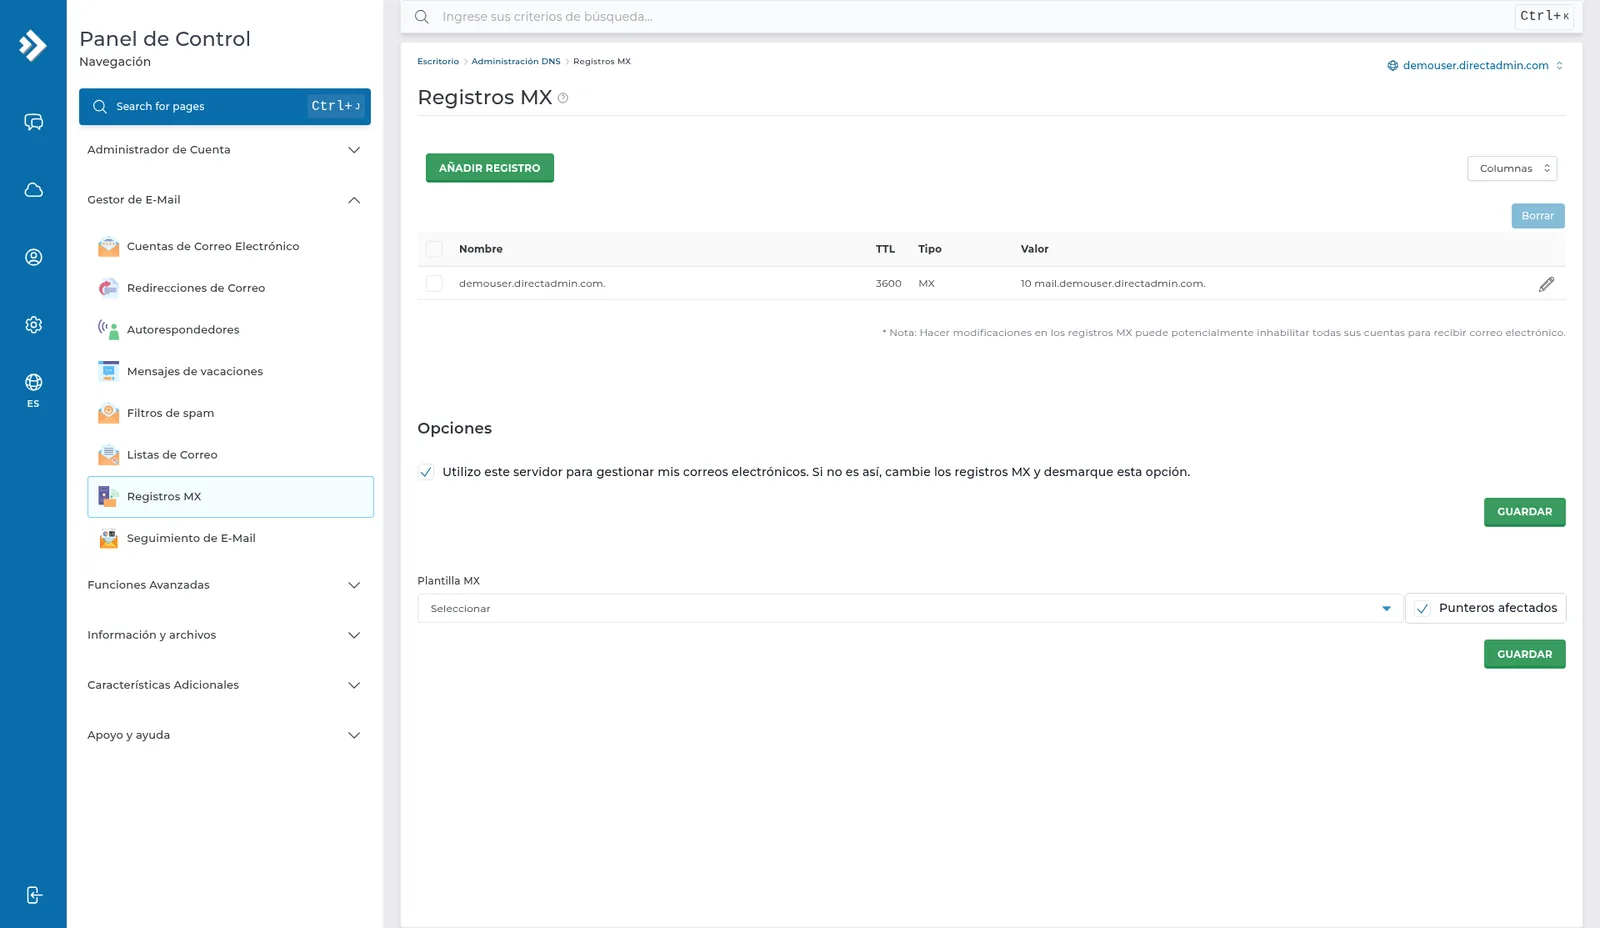Click the logout icon at bottom left
The height and width of the screenshot is (928, 1600).
point(33,895)
